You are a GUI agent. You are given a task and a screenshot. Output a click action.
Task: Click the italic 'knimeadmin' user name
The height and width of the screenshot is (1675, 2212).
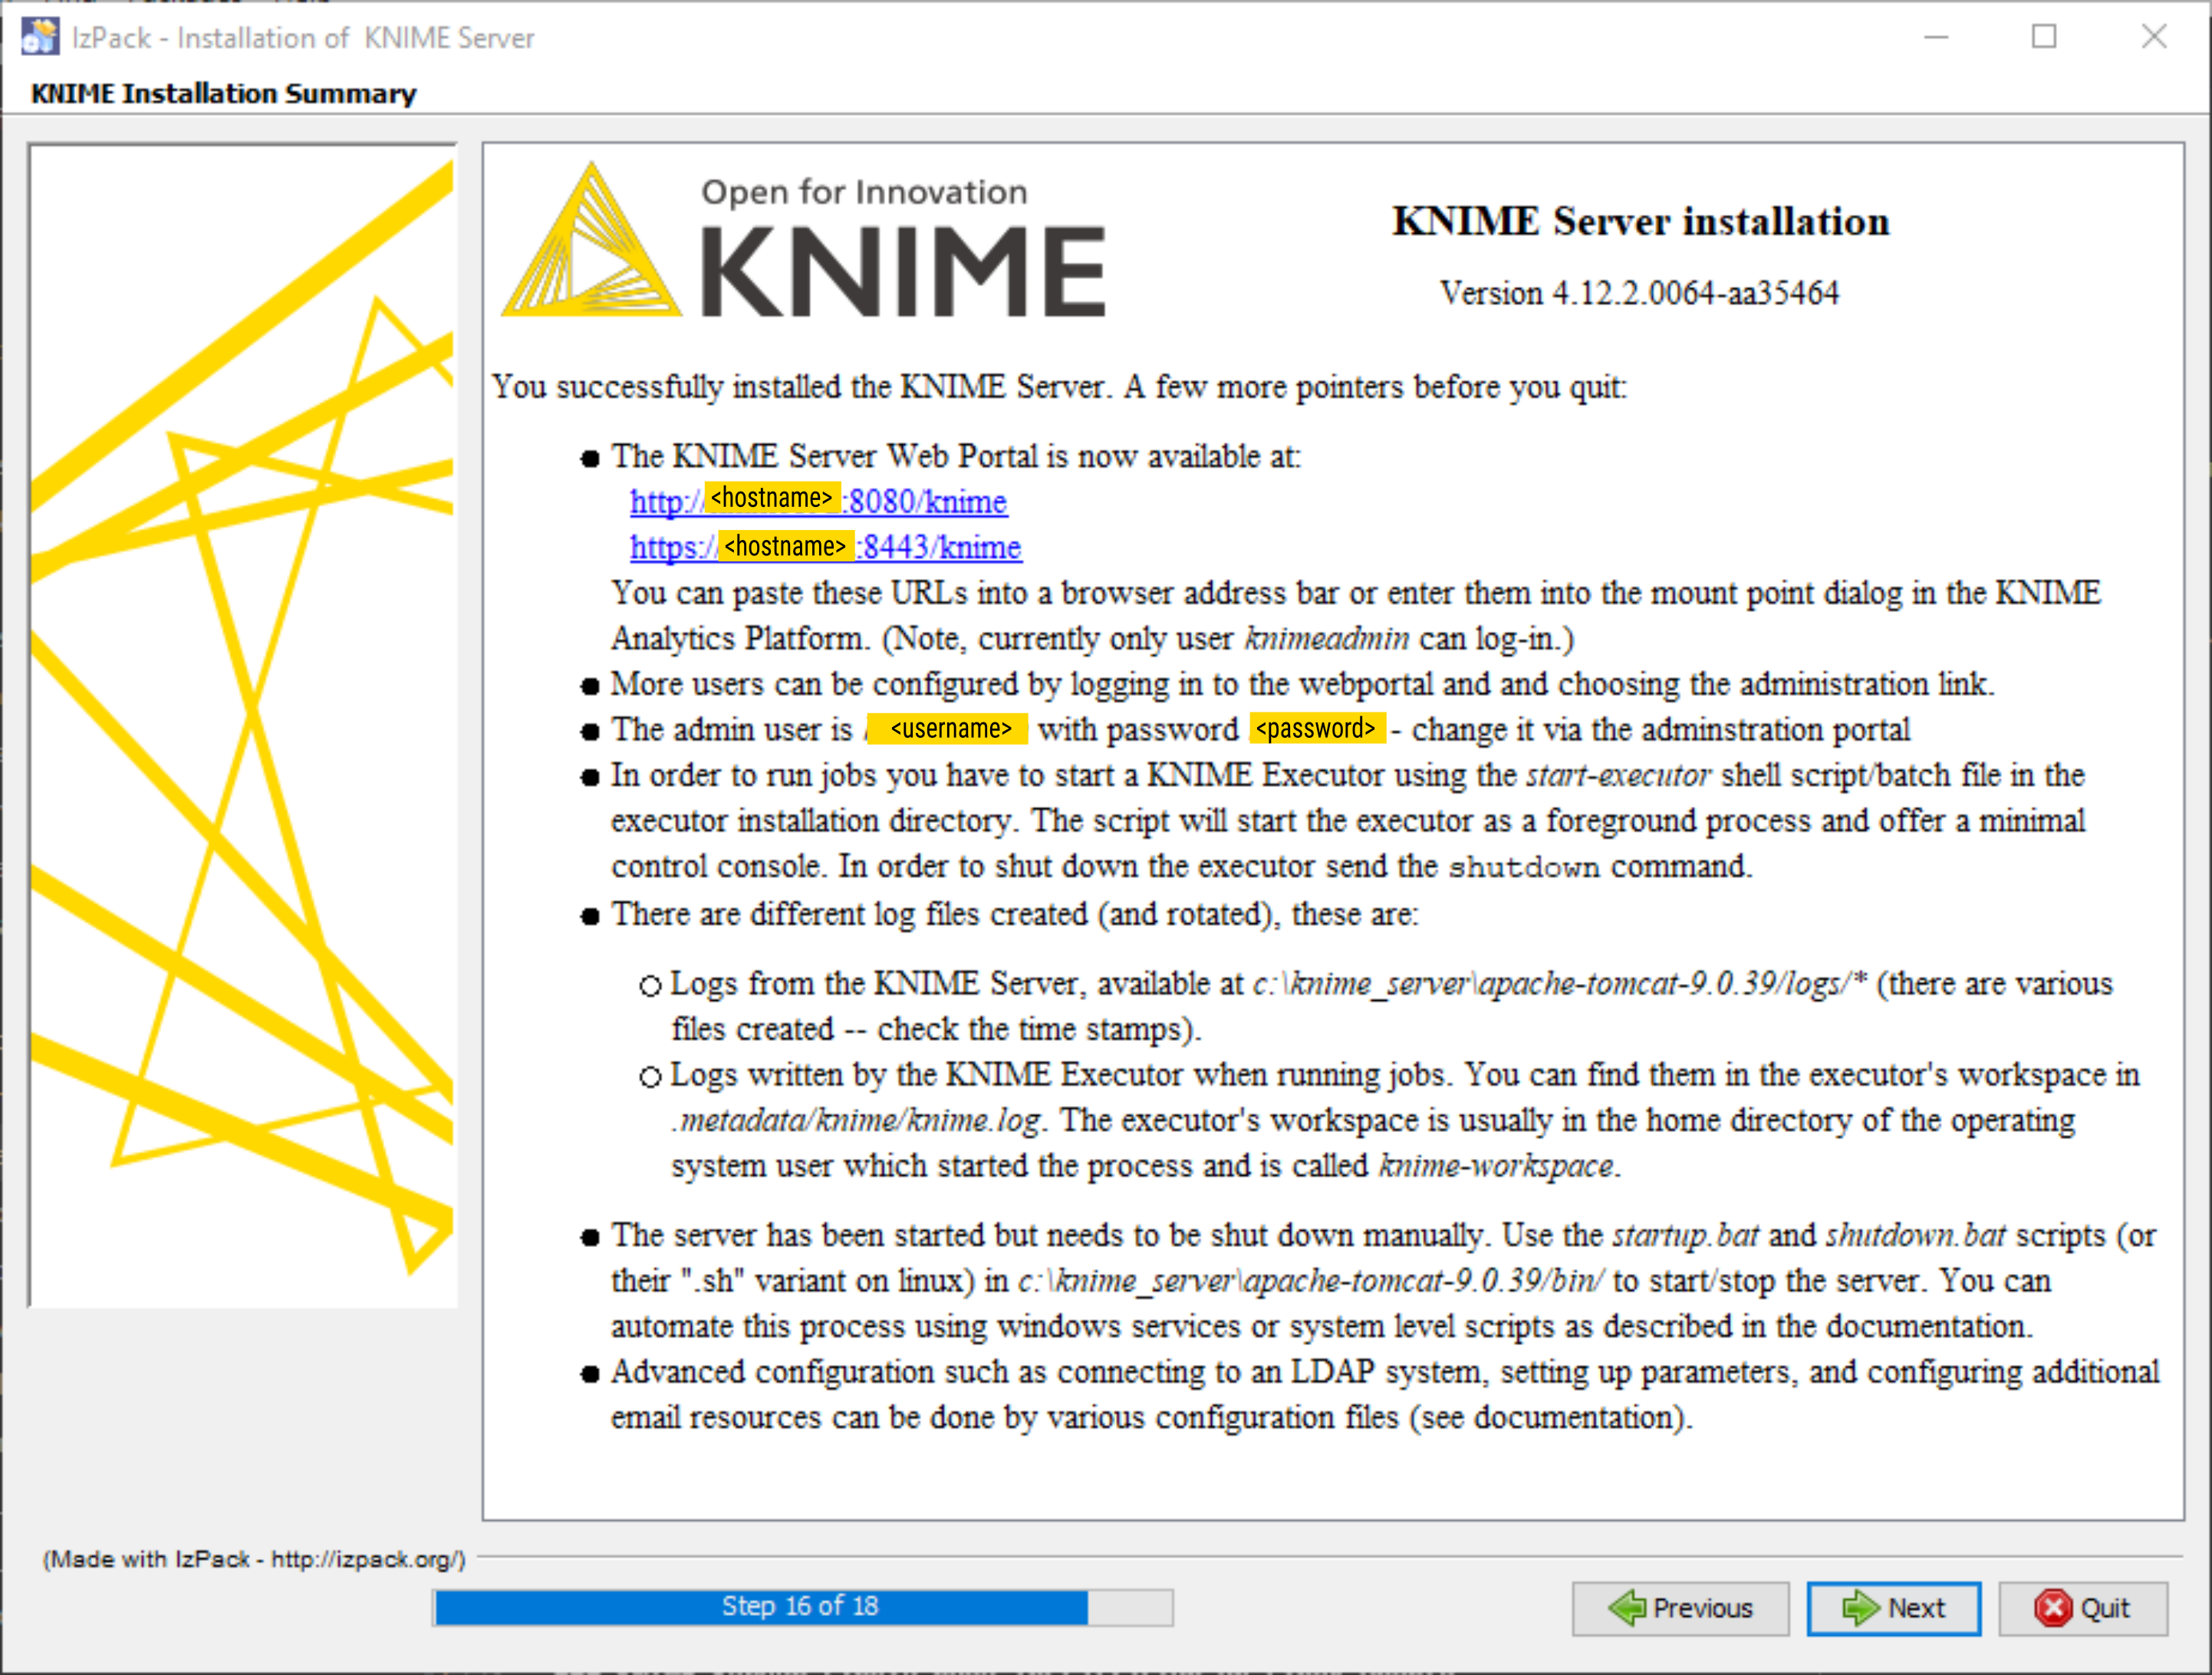click(x=1326, y=638)
